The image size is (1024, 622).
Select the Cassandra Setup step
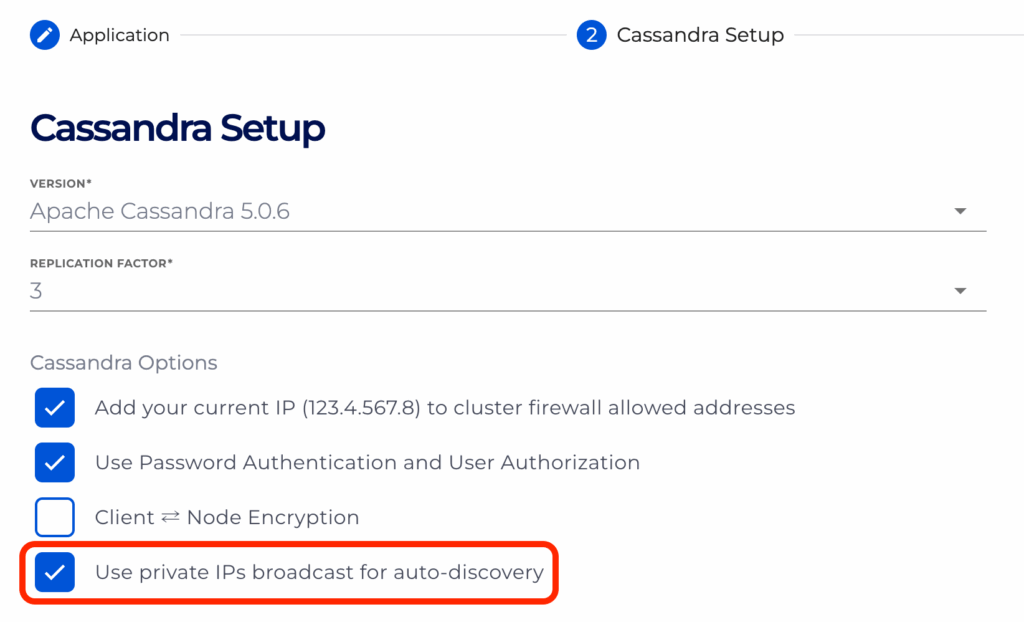(x=699, y=34)
